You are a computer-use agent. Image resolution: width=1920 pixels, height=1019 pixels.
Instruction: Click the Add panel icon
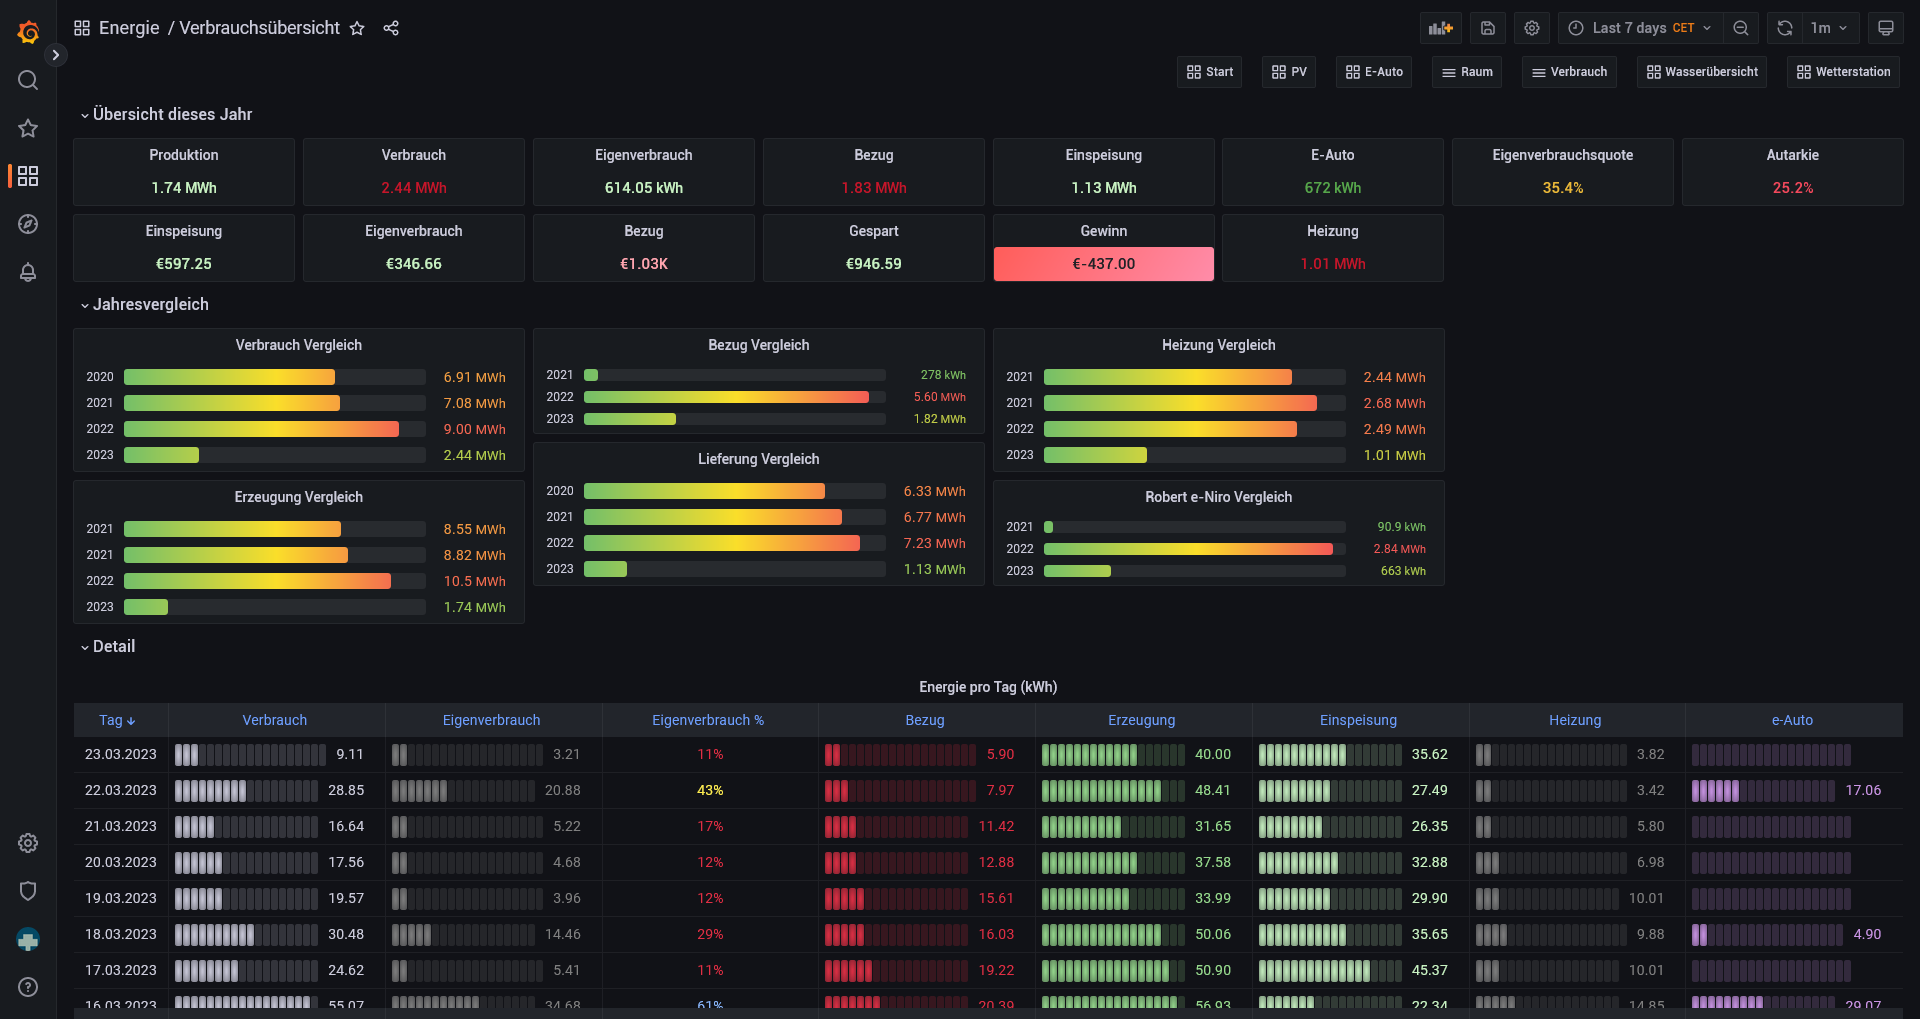1440,28
